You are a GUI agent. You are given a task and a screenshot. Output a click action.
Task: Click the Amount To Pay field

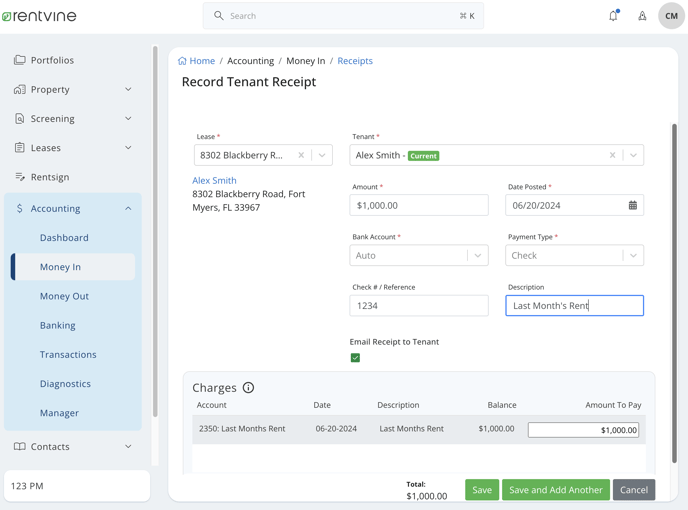(583, 430)
